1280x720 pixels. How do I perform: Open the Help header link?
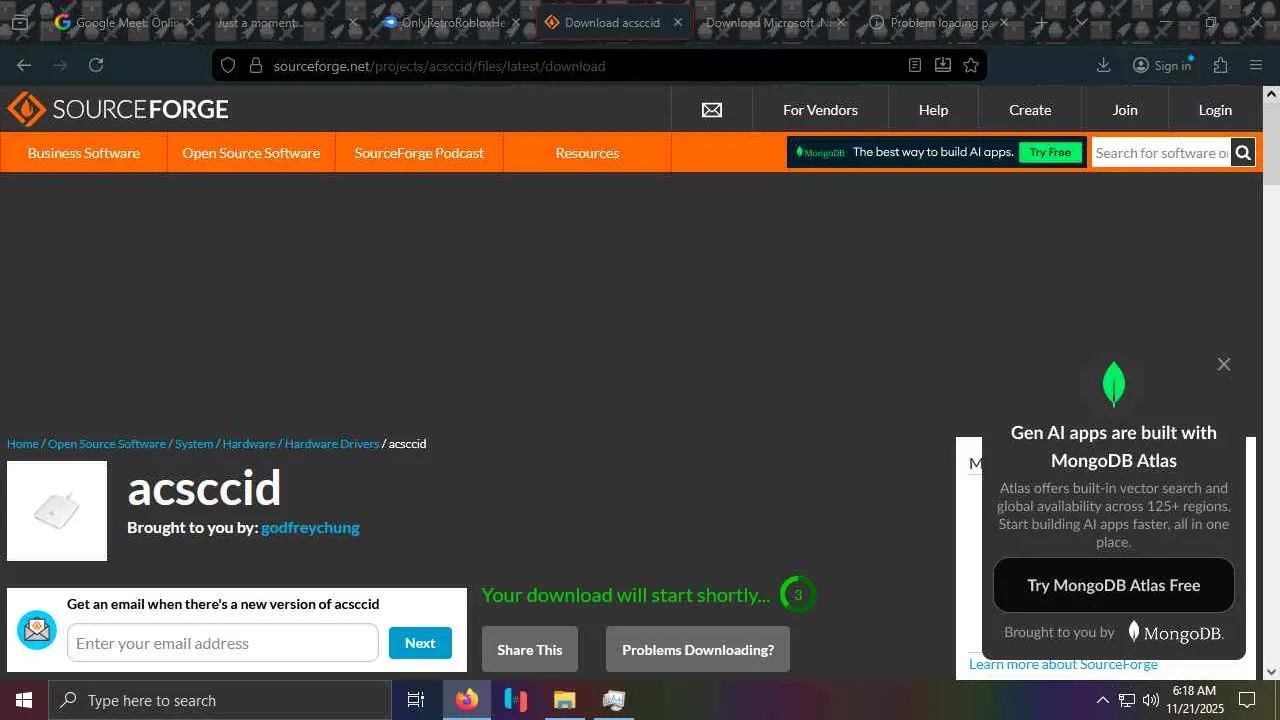933,110
